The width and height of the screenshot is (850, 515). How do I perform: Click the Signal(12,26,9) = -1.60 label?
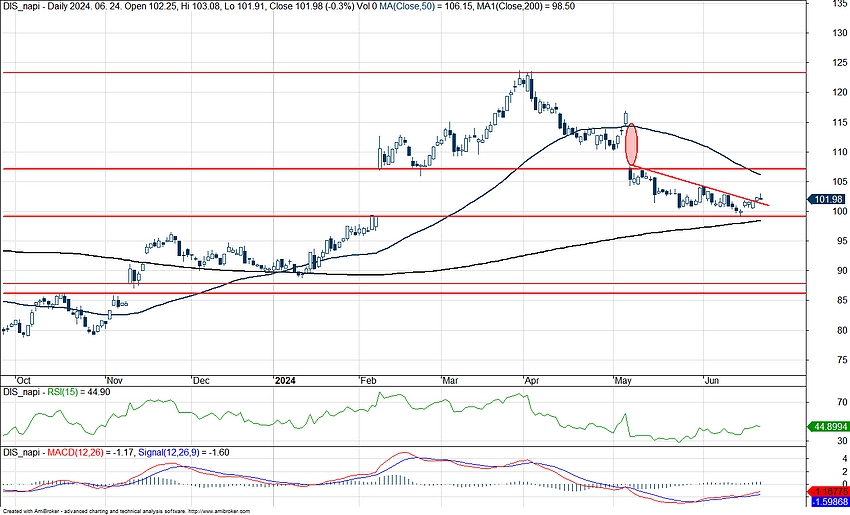[x=184, y=452]
